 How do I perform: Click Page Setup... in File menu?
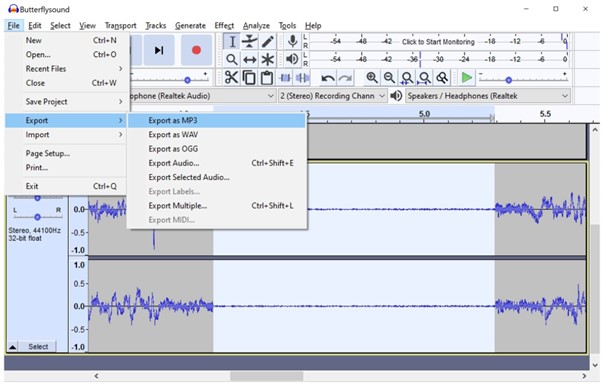point(67,154)
